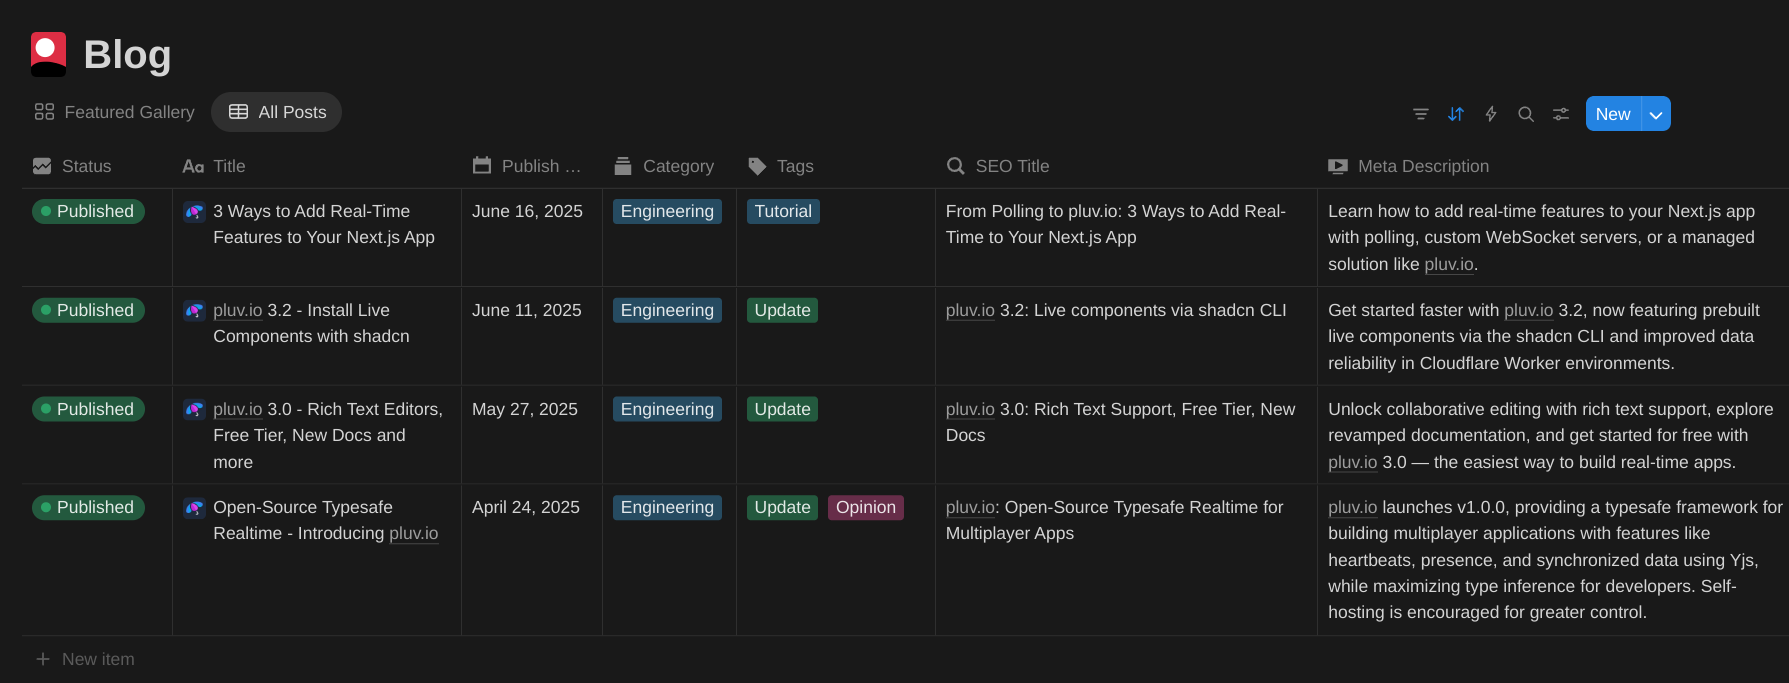Click Published status for April 24 post
The image size is (1789, 683).
coord(88,507)
